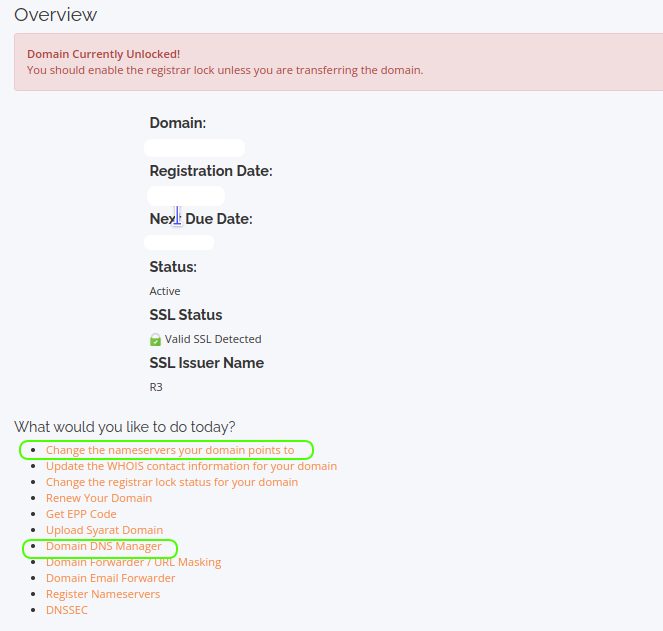Viewport: 663px width, 631px height.
Task: Click the Domain Currently Unlocked alert banner
Action: [x=336, y=62]
